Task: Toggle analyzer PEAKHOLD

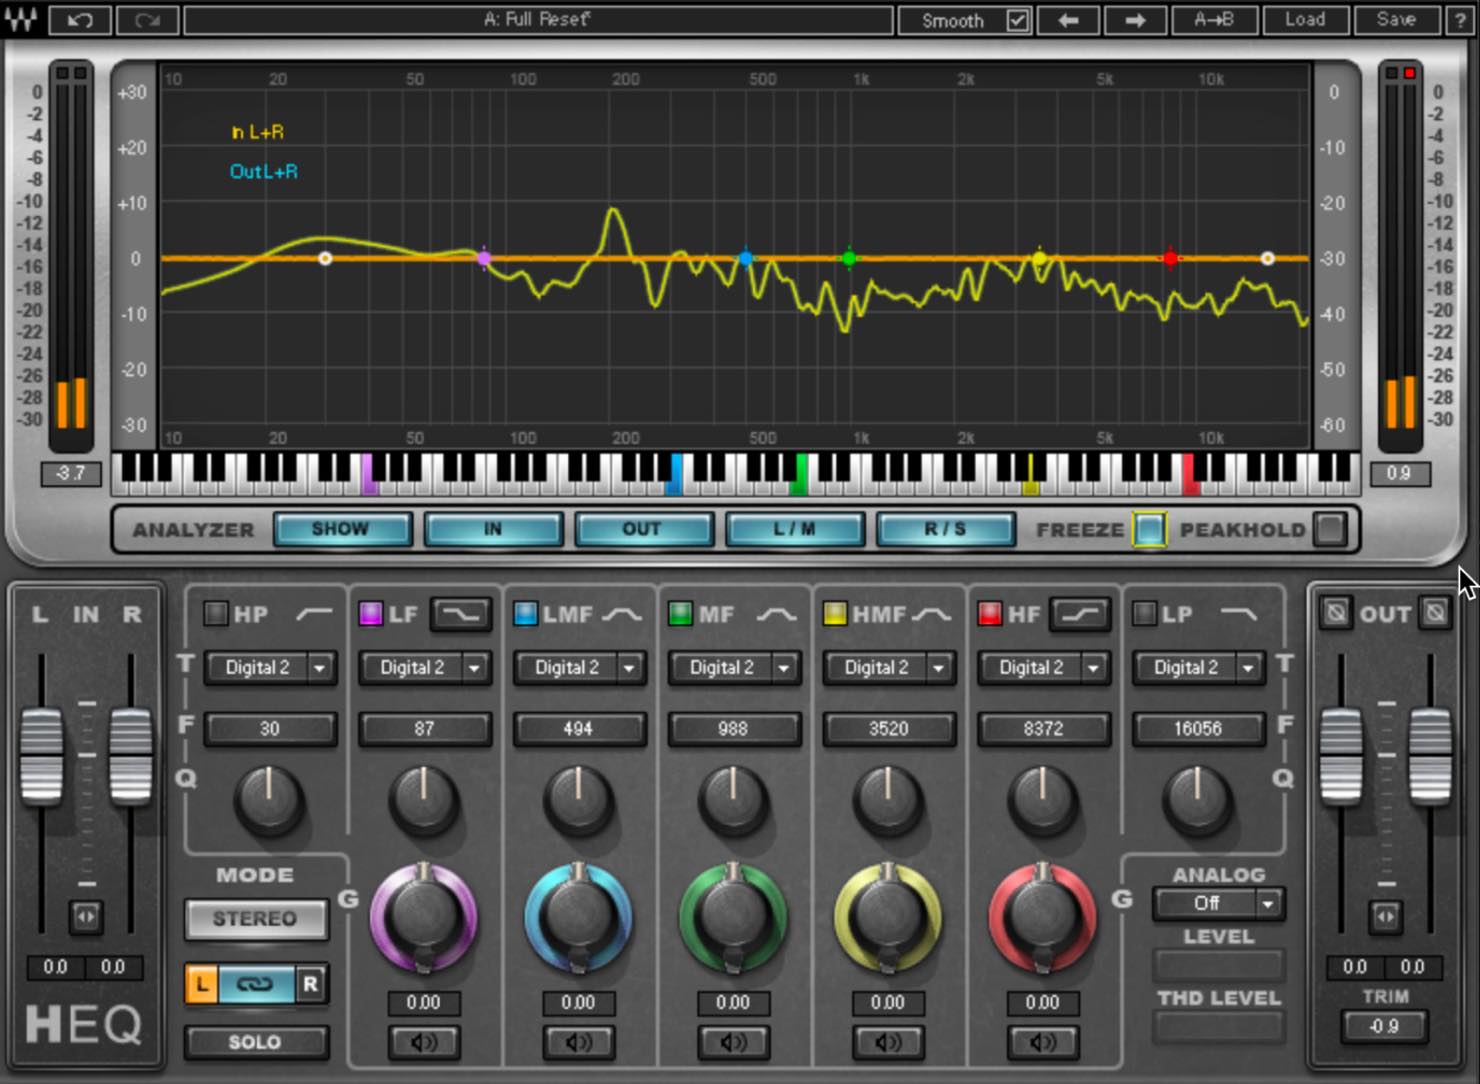Action: coord(1329,529)
